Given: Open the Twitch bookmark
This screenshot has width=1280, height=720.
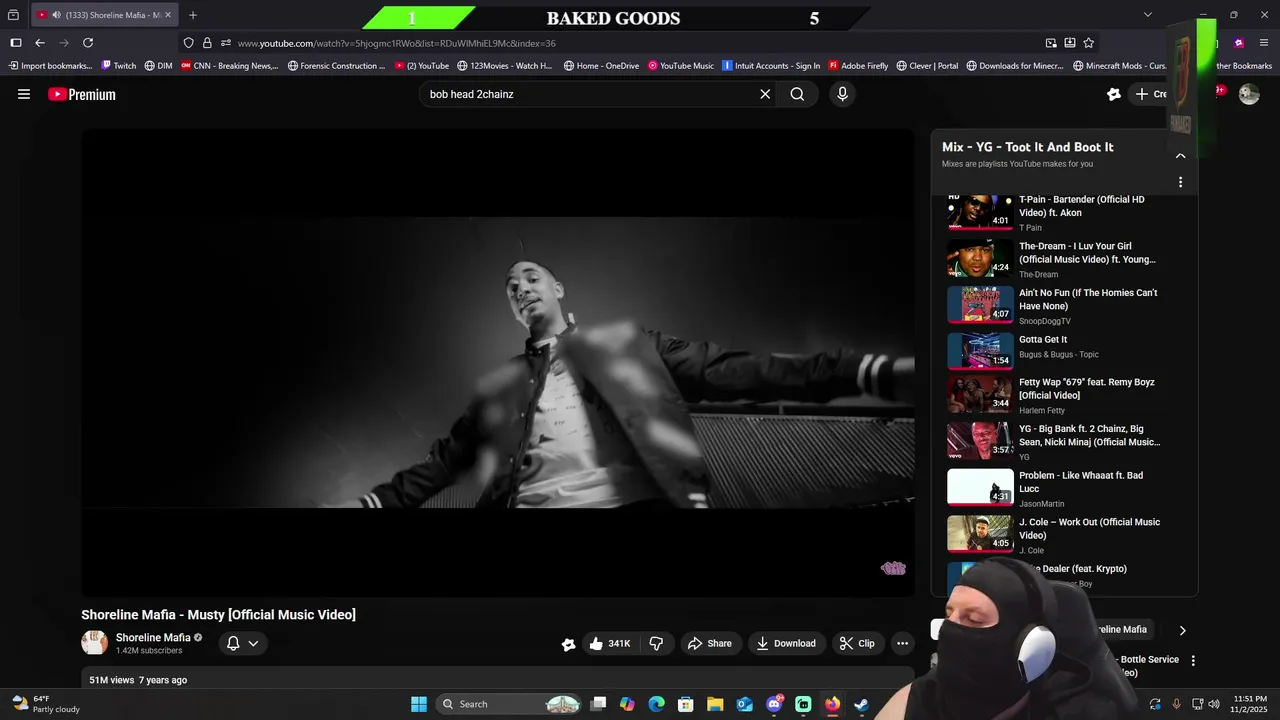Looking at the screenshot, I should pos(118,66).
